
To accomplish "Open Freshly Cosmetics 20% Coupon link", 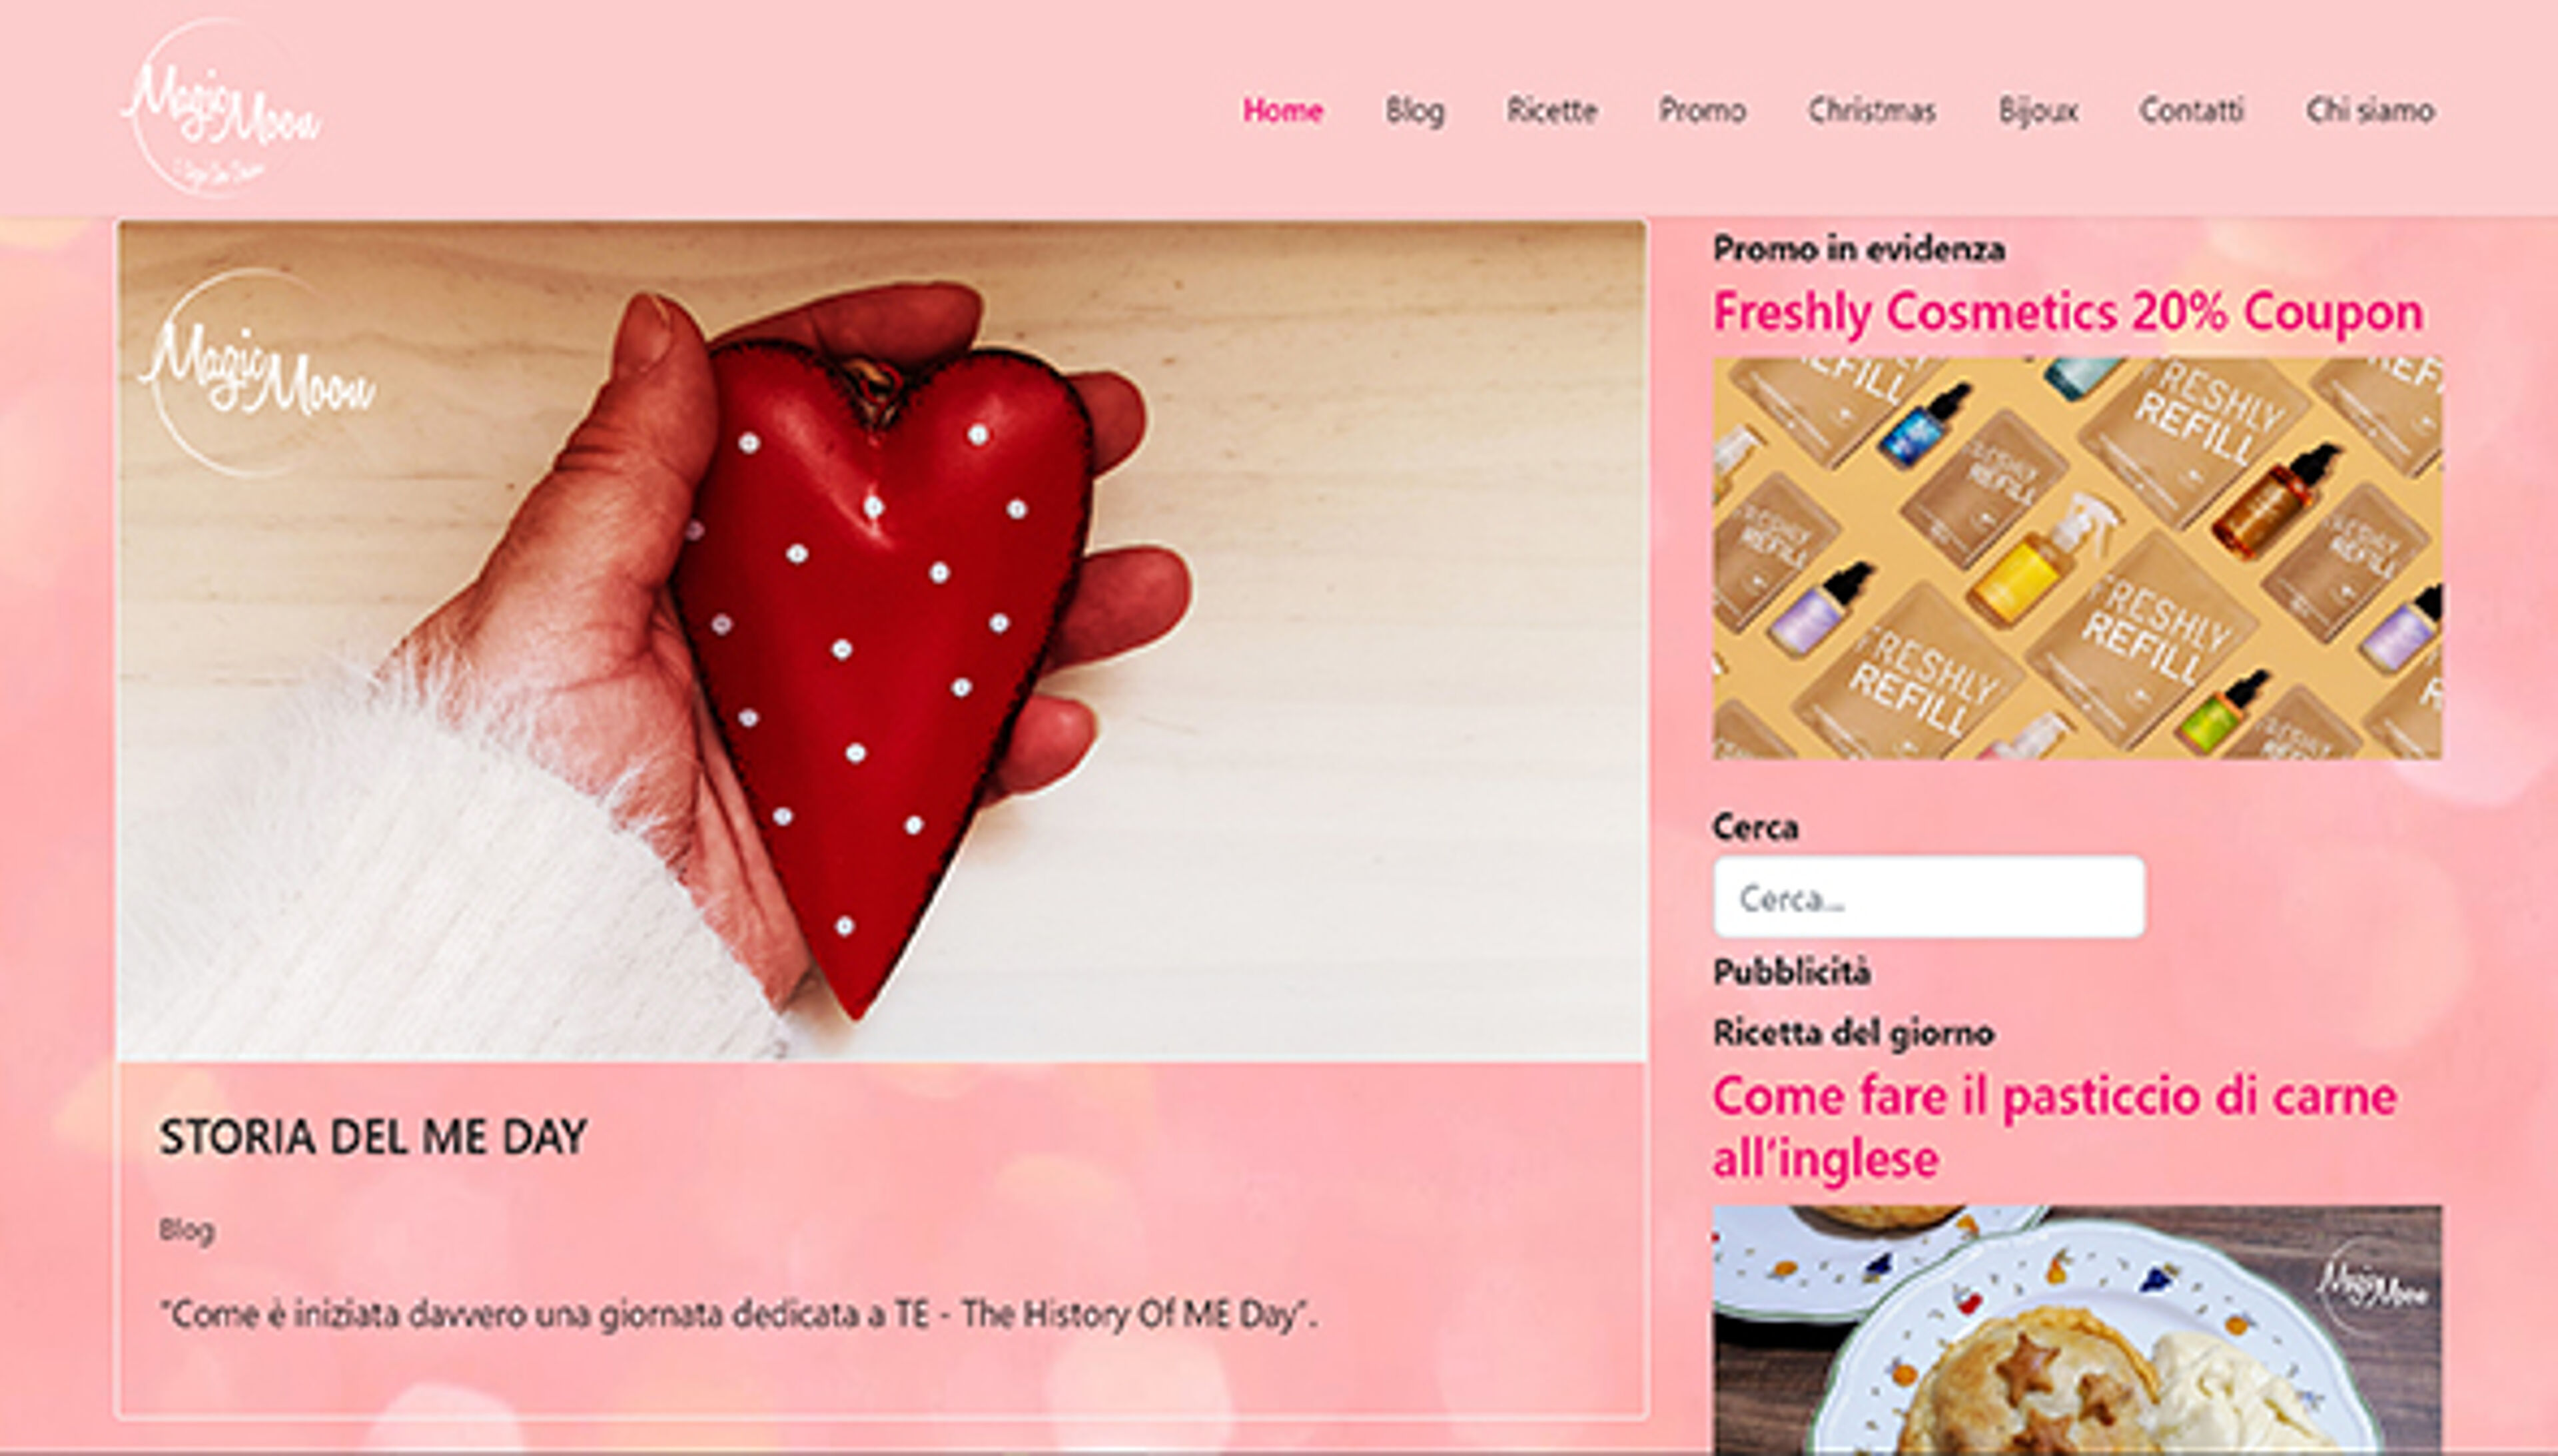I will pyautogui.click(x=2067, y=312).
